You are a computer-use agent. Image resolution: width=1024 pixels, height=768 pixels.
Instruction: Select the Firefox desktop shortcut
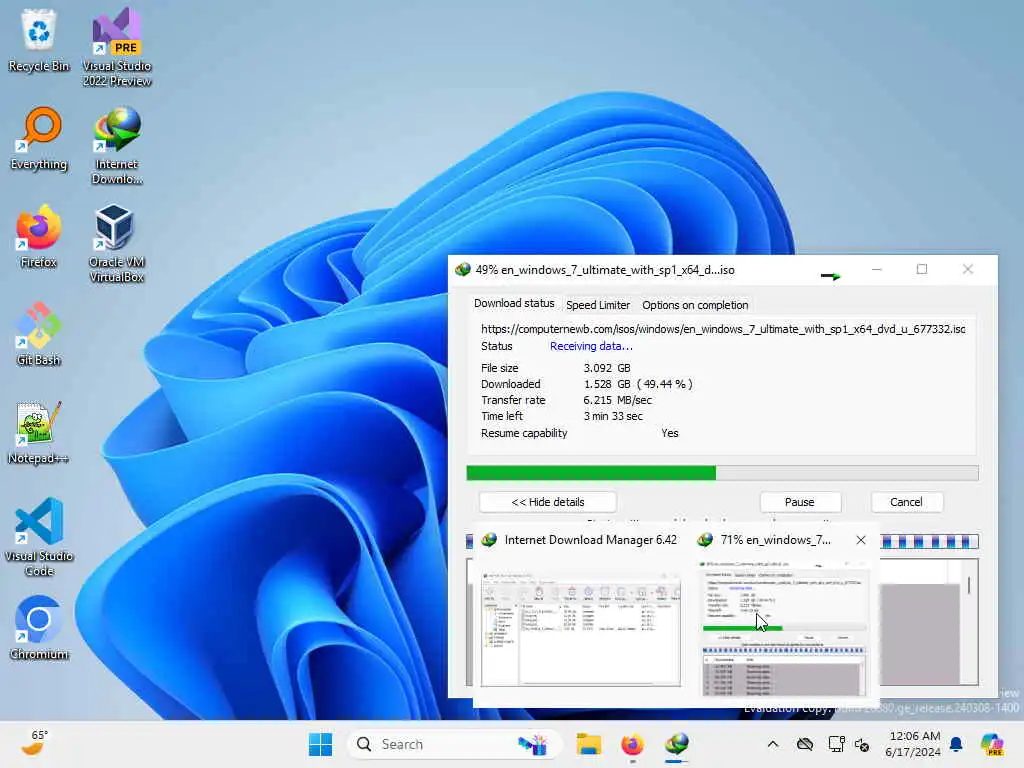(39, 236)
